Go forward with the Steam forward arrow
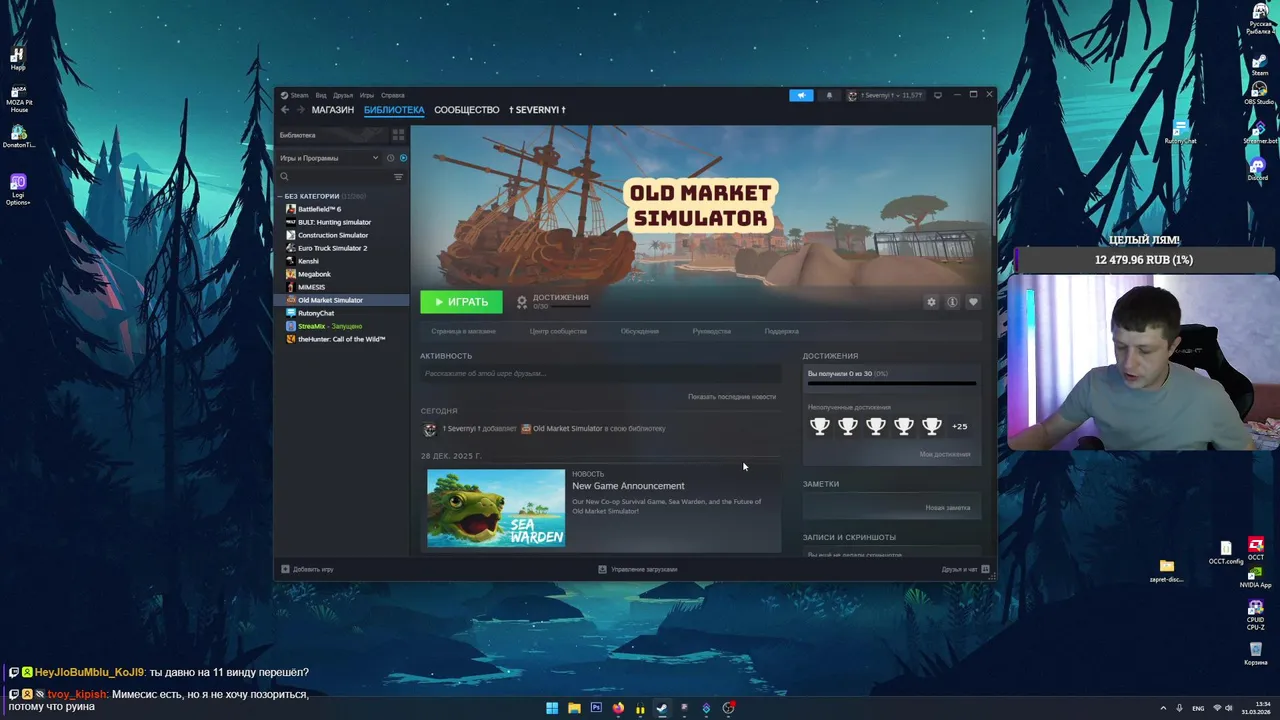This screenshot has width=1280, height=720. point(299,110)
